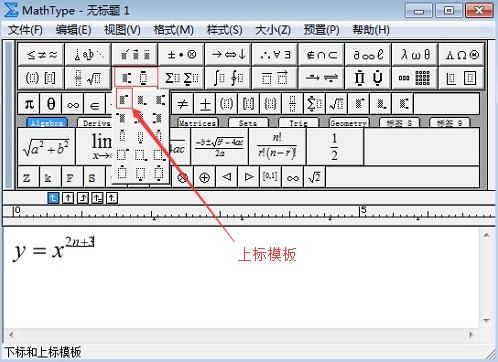Insert the left triangle ◁ symbol
The height and width of the screenshot is (362, 498).
(227, 177)
